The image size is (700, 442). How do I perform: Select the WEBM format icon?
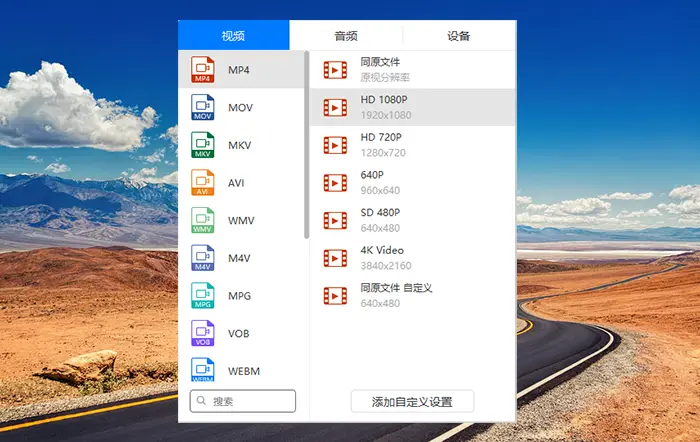click(203, 370)
